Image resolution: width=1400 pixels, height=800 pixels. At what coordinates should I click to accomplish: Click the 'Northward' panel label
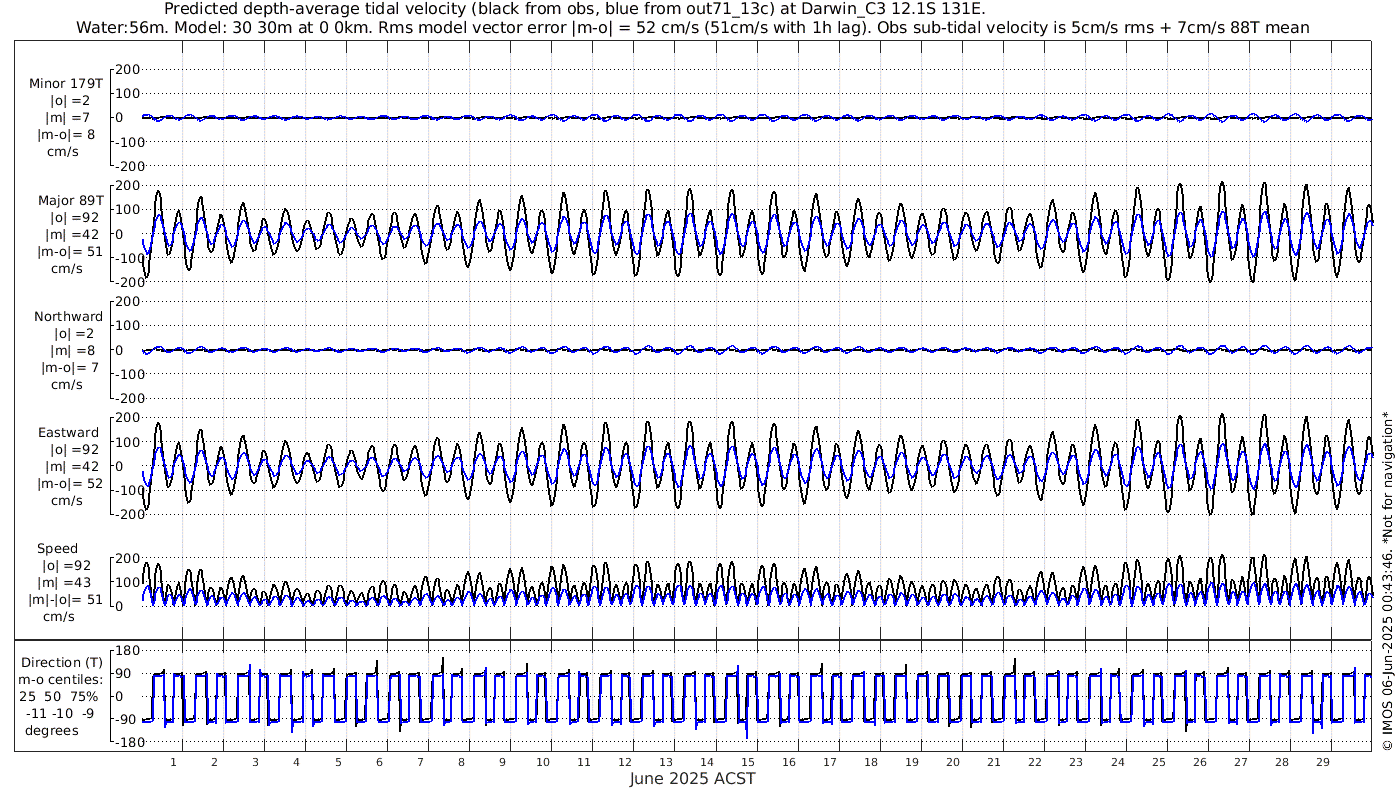tap(68, 316)
